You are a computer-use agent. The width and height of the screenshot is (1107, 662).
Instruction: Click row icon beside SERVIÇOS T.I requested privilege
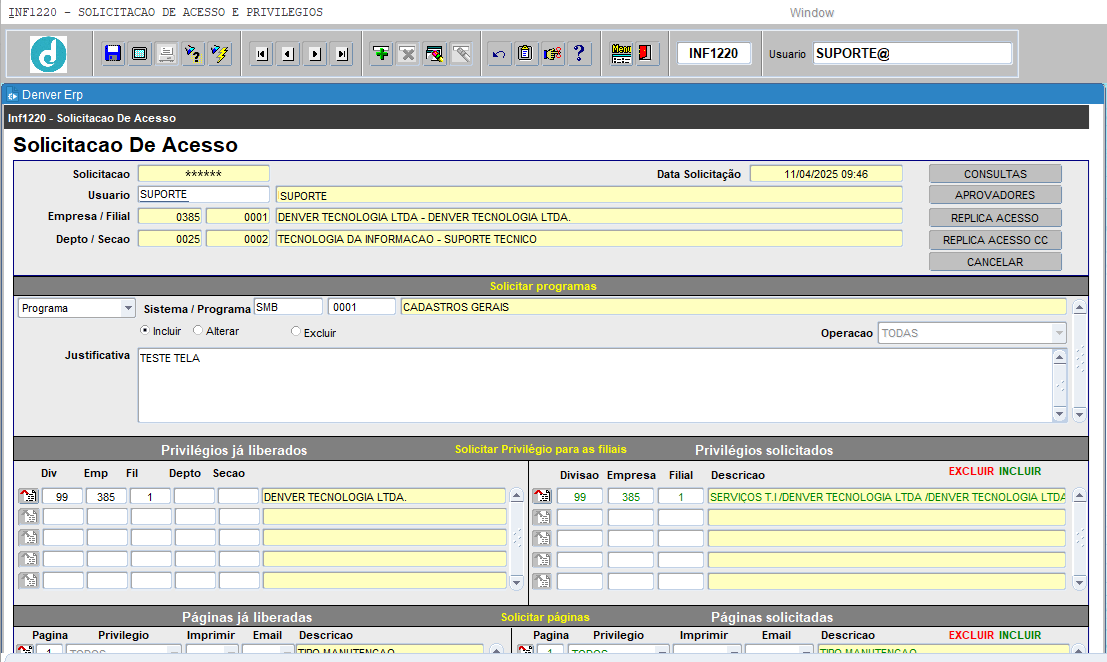click(542, 496)
